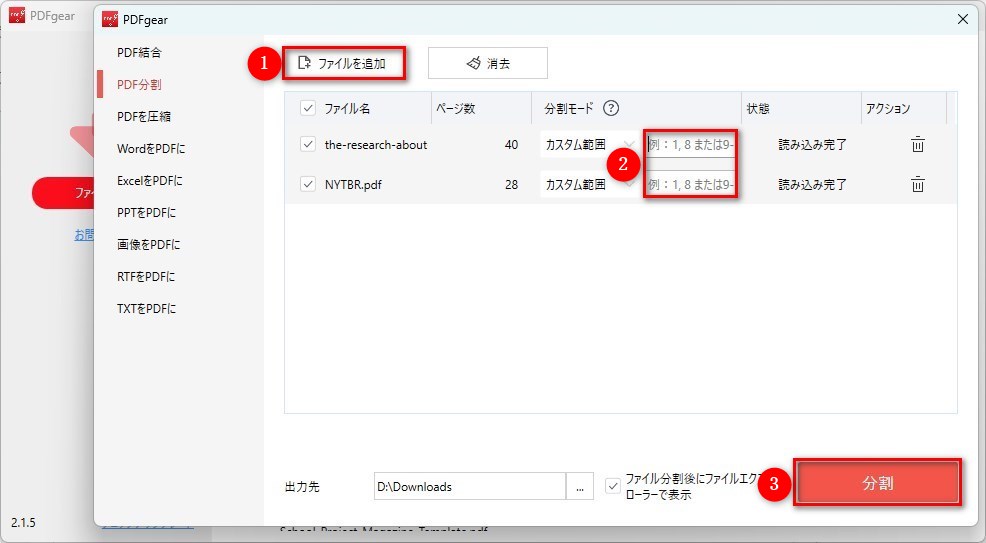This screenshot has height=543, width=986.
Task: Open TXTをPDFに in the sidebar
Action: (x=147, y=309)
